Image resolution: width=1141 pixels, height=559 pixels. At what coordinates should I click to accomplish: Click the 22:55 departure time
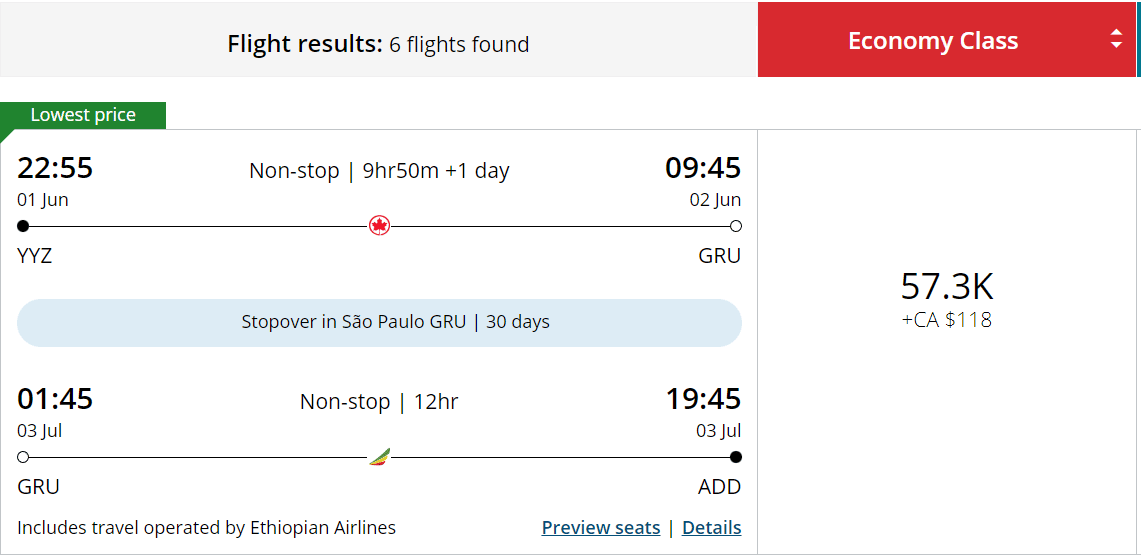coord(55,168)
